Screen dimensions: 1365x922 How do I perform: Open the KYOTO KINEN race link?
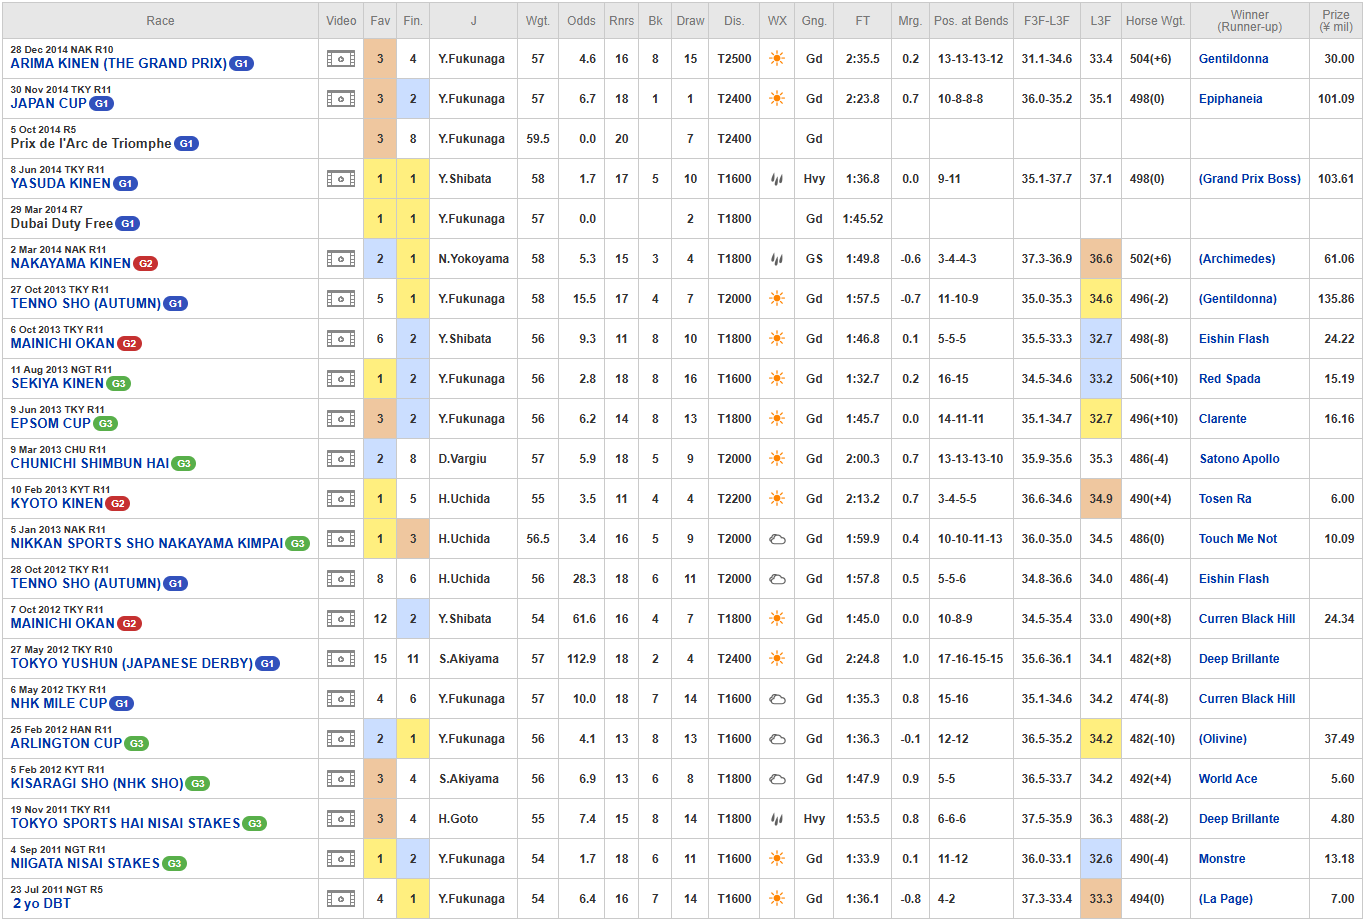57,503
